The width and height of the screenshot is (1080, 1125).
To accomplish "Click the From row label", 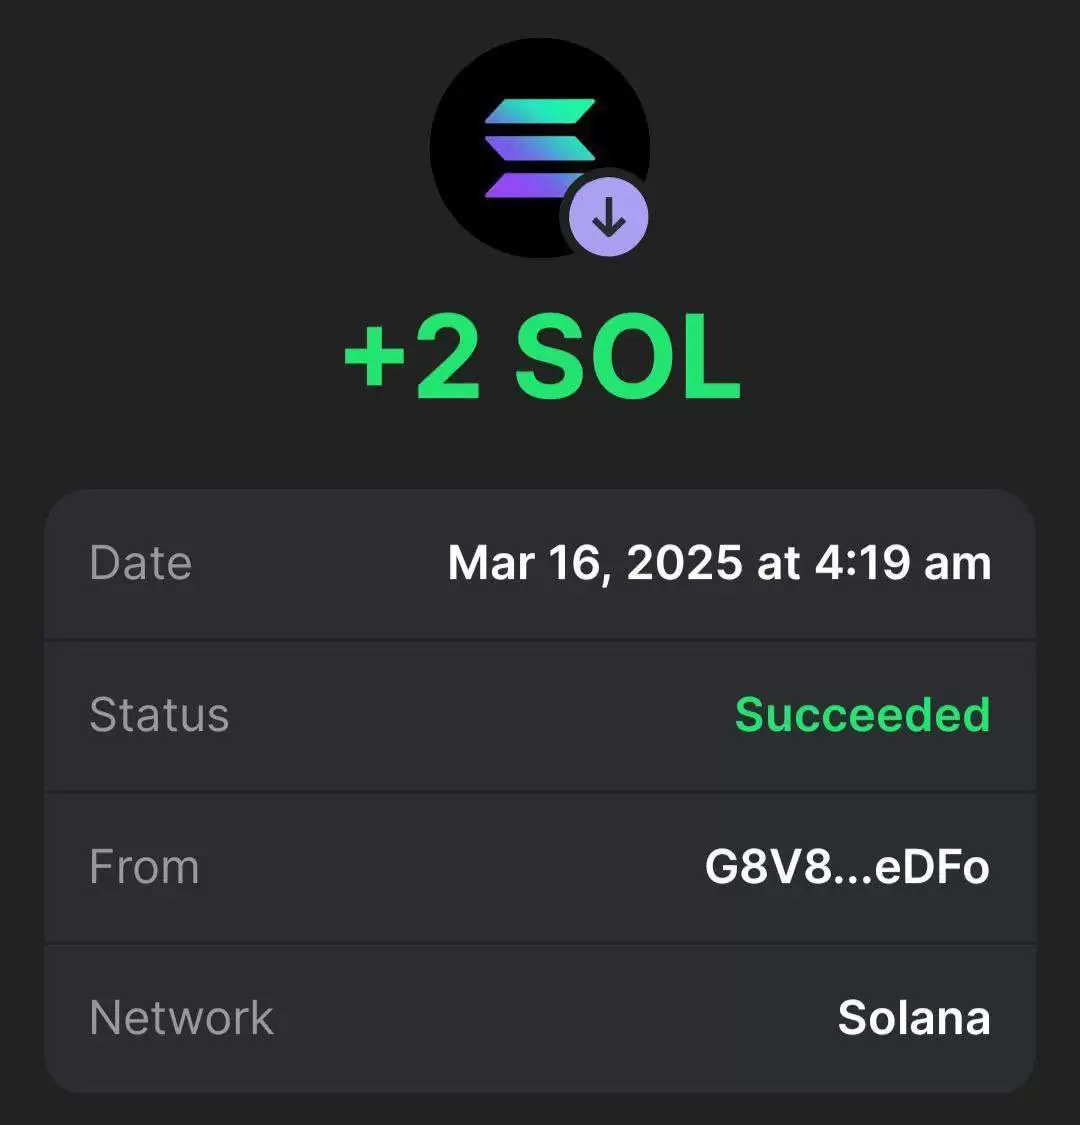I will [x=144, y=867].
